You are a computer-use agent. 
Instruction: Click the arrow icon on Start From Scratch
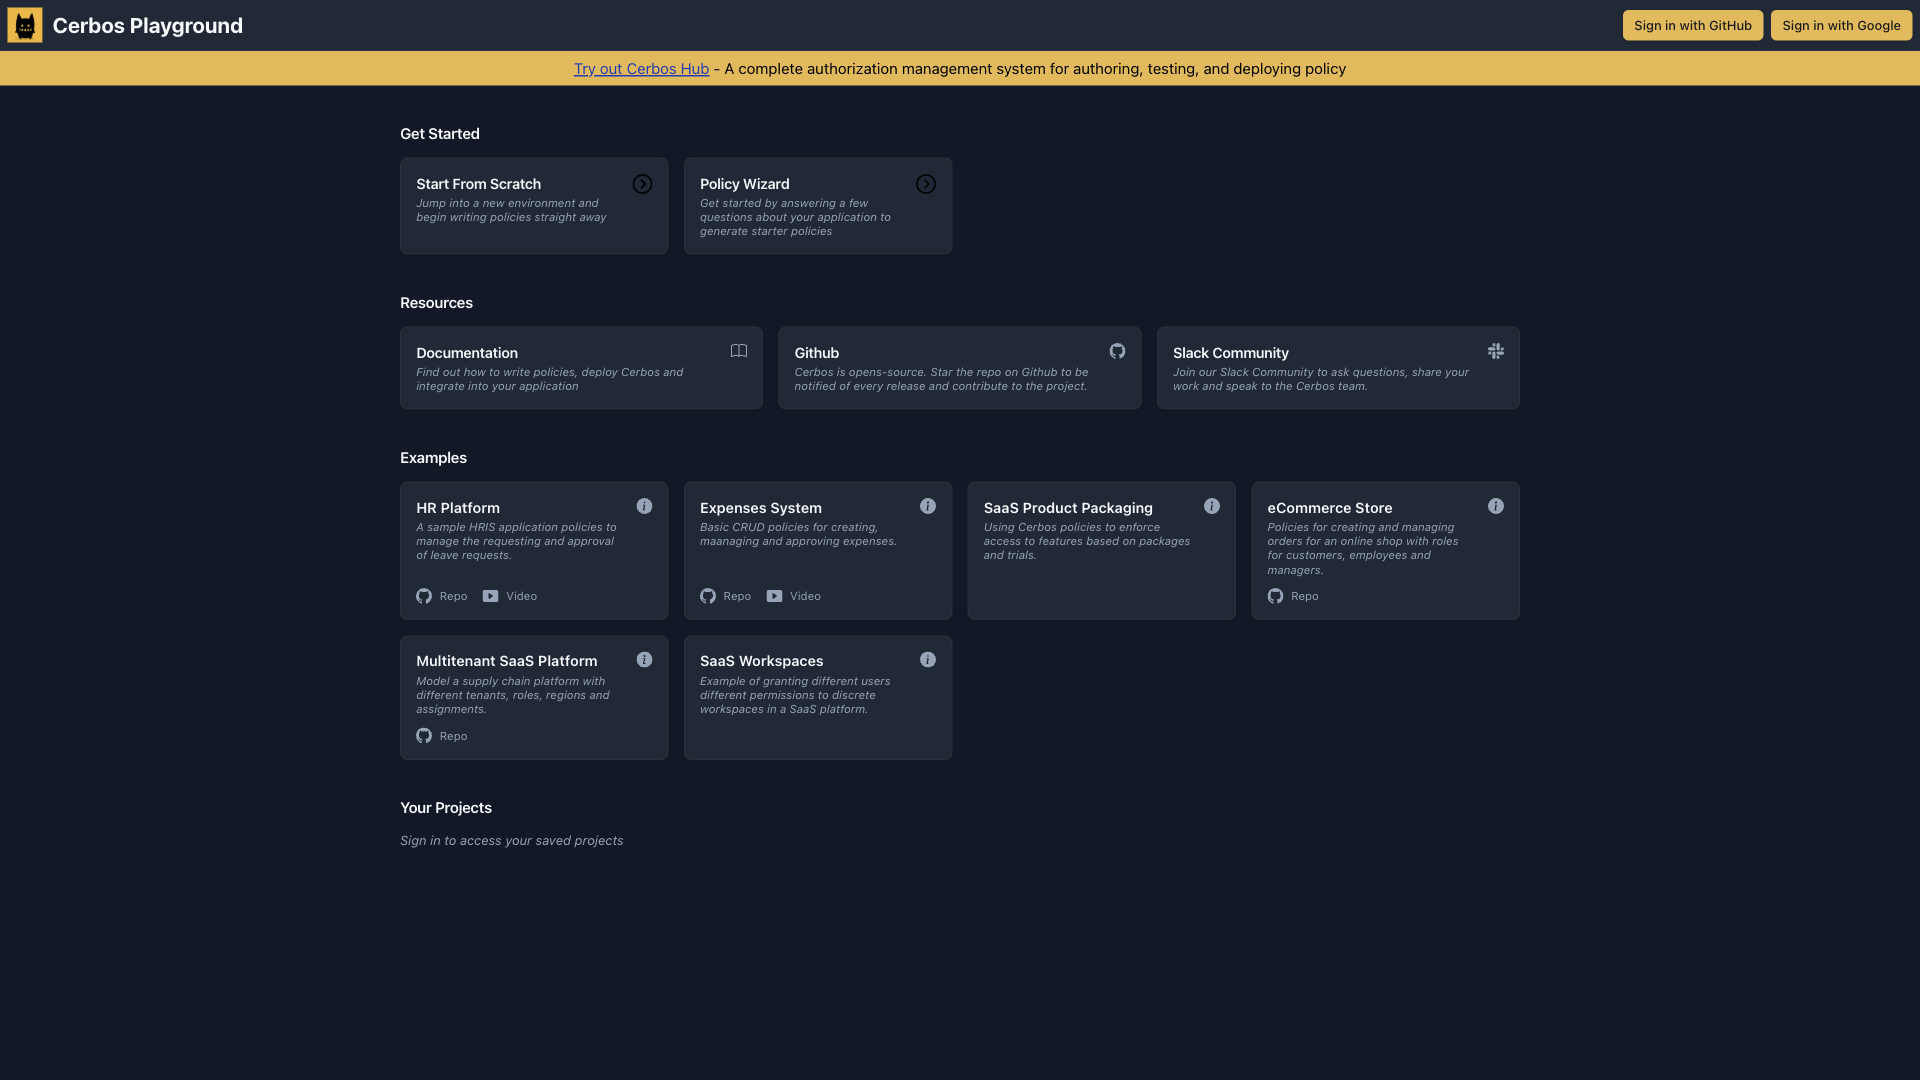coord(642,184)
